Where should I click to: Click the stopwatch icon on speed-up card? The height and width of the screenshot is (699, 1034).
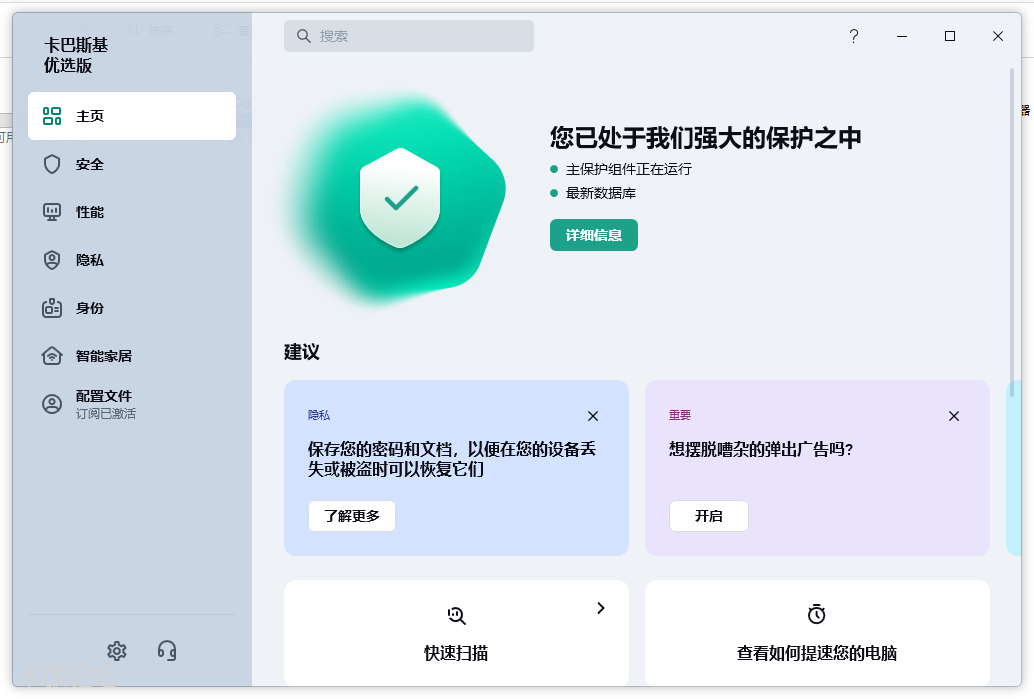point(816,614)
